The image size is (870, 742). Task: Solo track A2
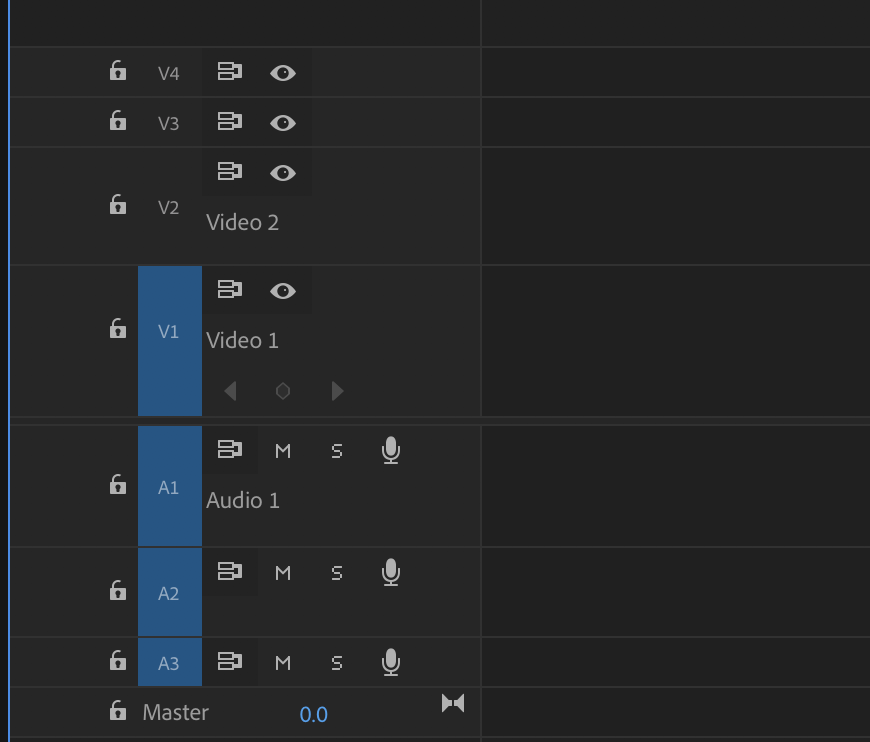[337, 573]
